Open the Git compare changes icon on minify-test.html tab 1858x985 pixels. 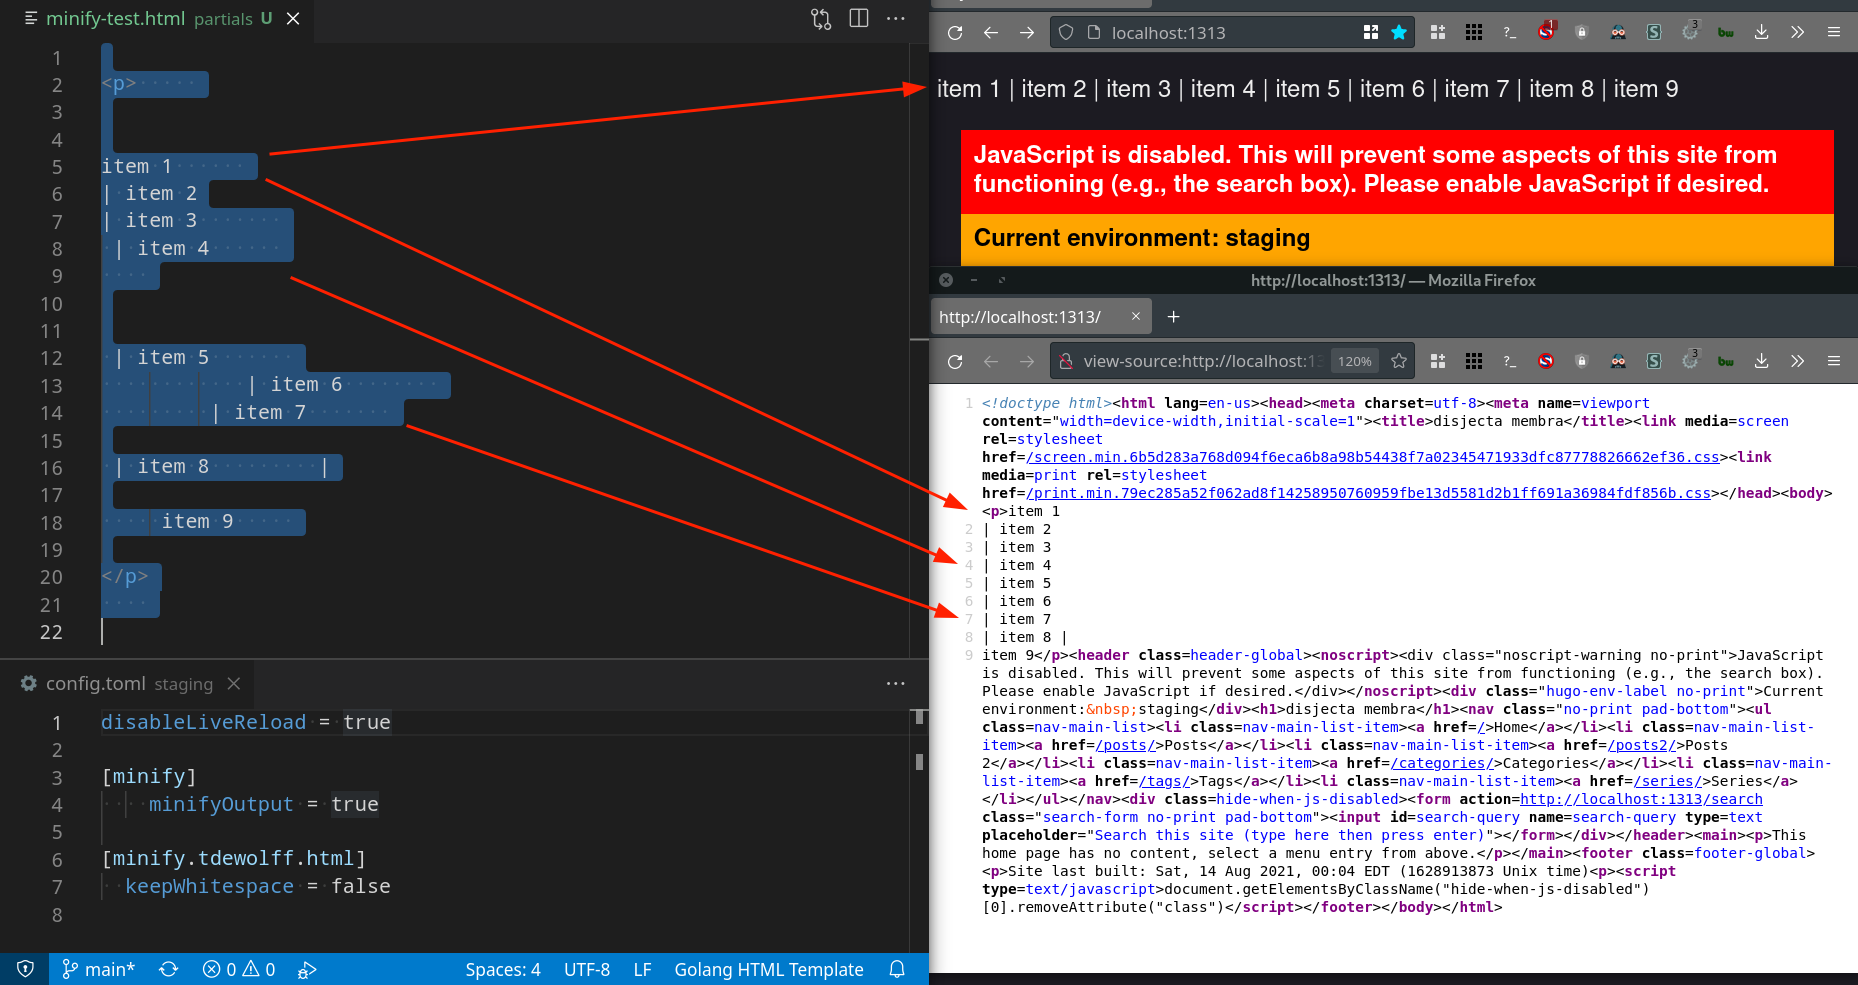point(821,18)
